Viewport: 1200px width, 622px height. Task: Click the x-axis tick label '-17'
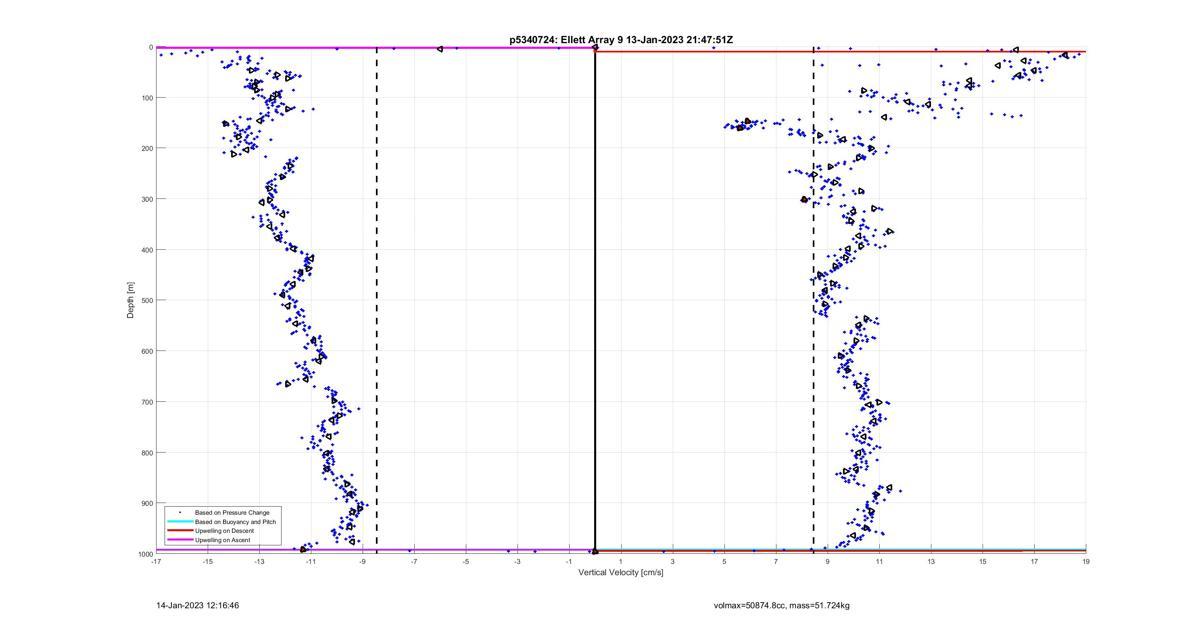[x=156, y=561]
